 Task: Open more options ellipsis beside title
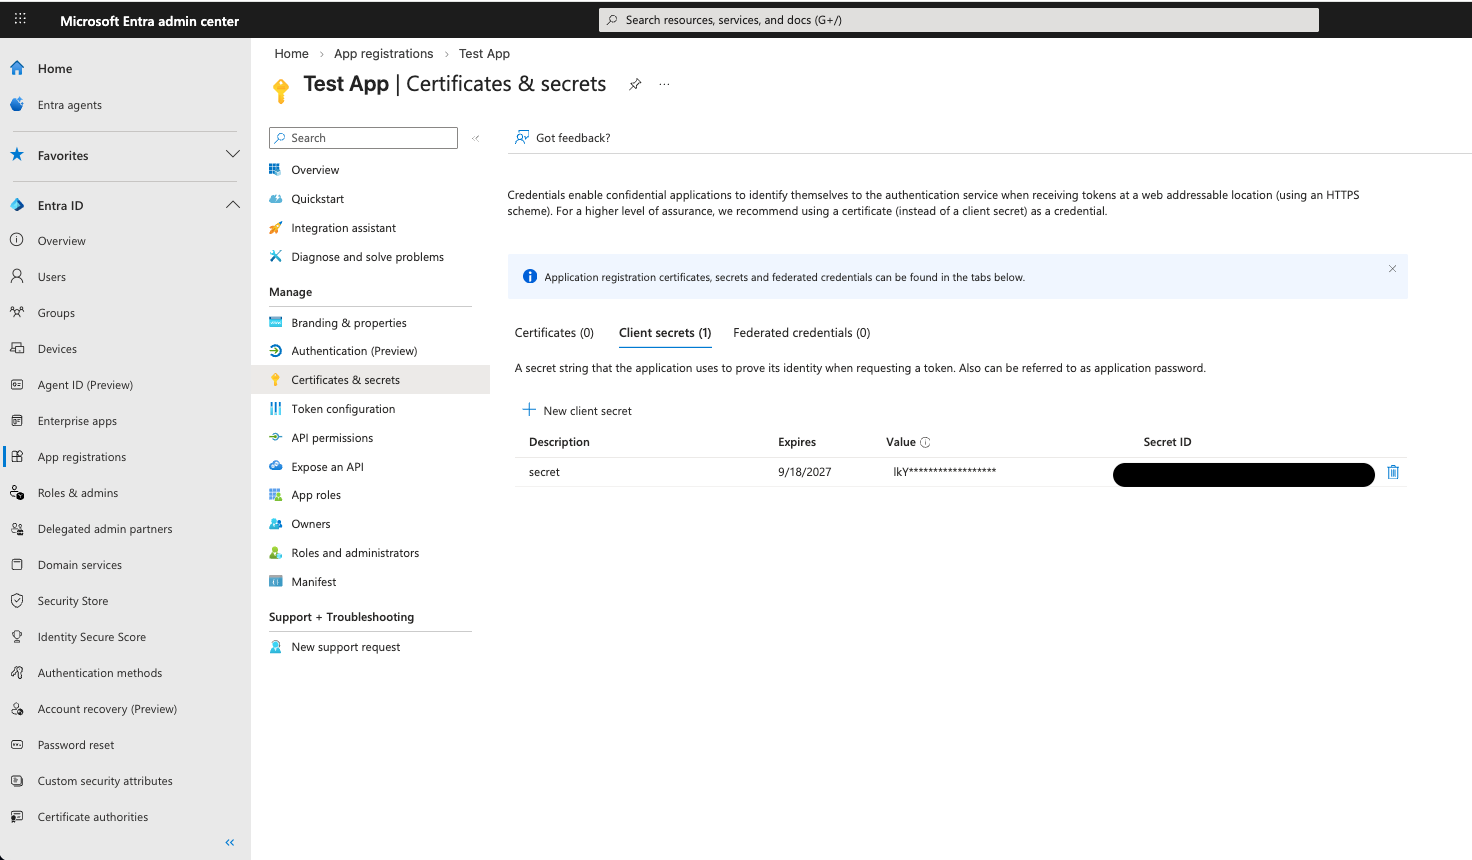[664, 85]
